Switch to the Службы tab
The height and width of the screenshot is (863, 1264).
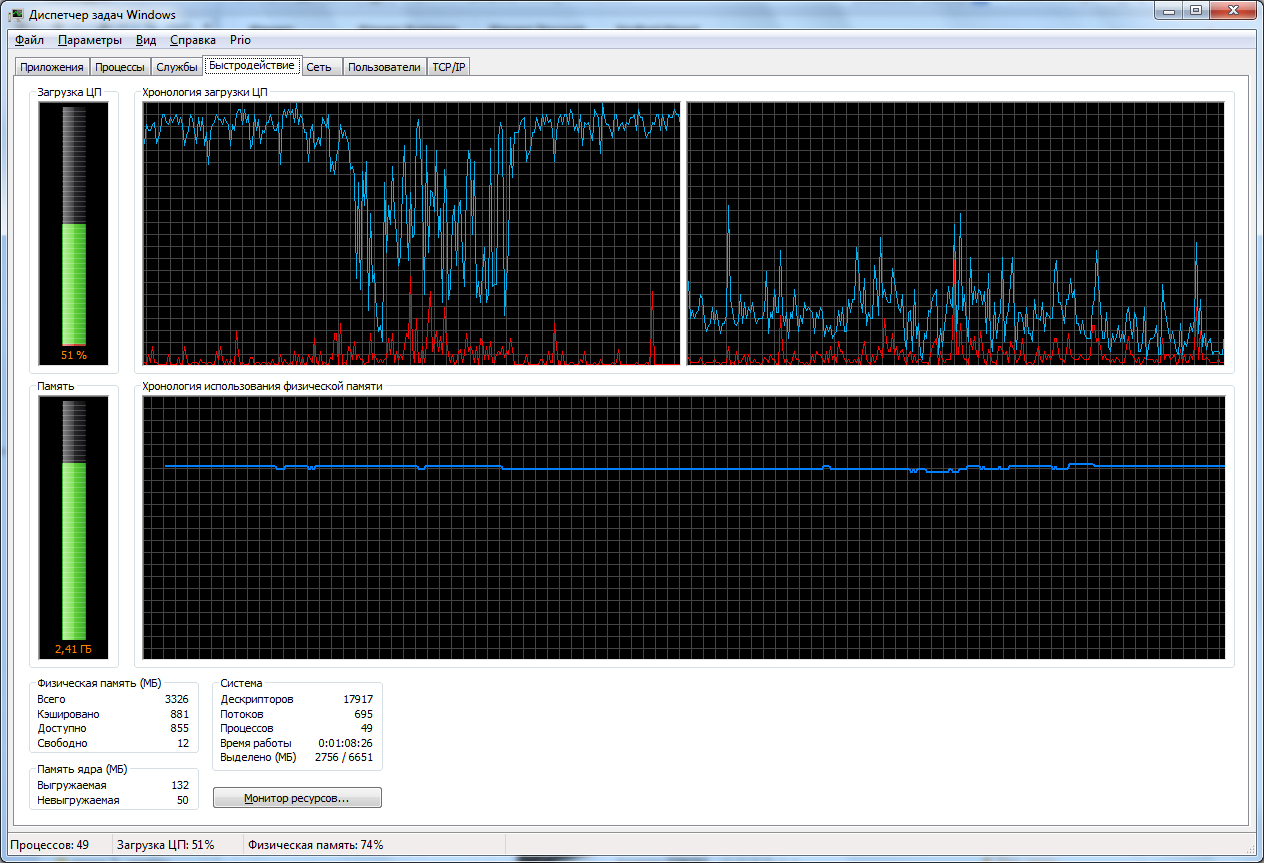coord(176,67)
